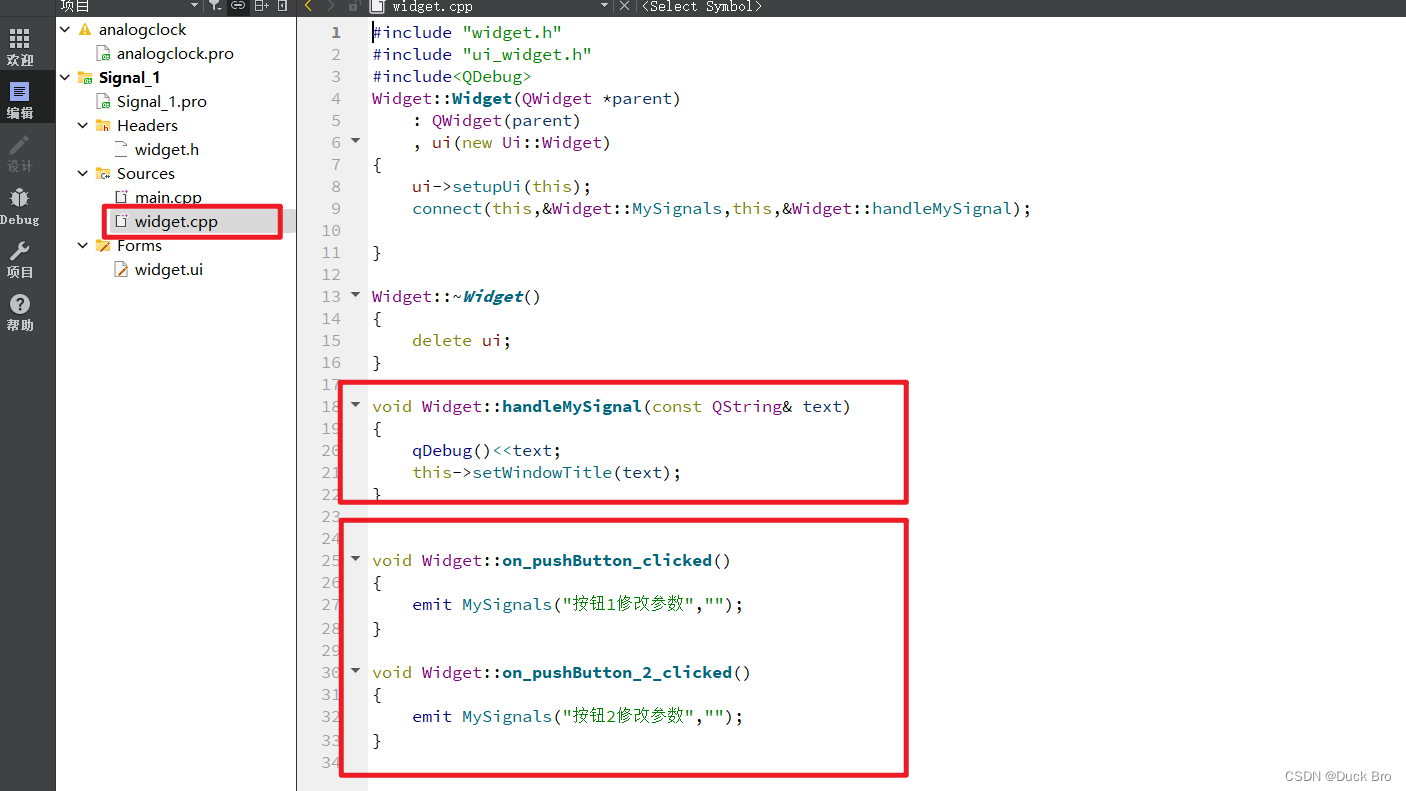This screenshot has height=791, width=1406.
Task: Select the Headers folder label
Action: coord(147,125)
